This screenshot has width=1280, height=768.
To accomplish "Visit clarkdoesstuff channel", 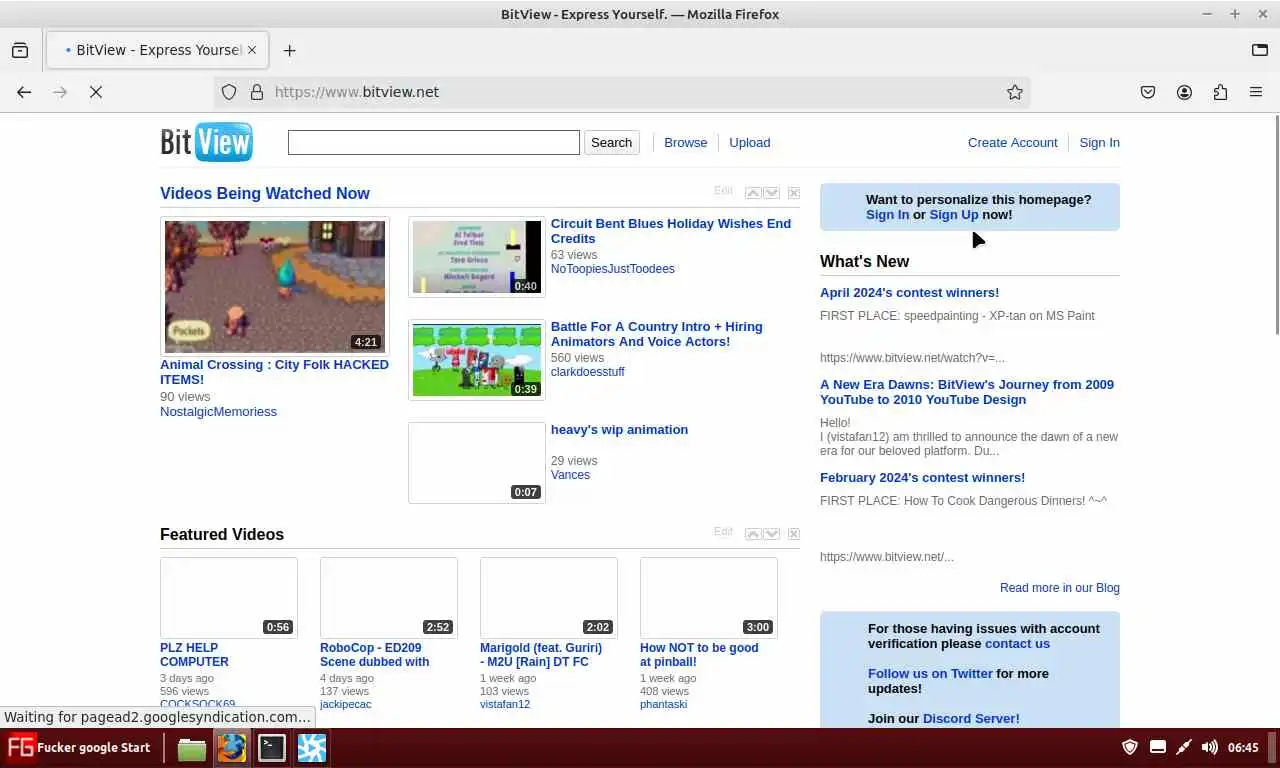I will click(588, 372).
